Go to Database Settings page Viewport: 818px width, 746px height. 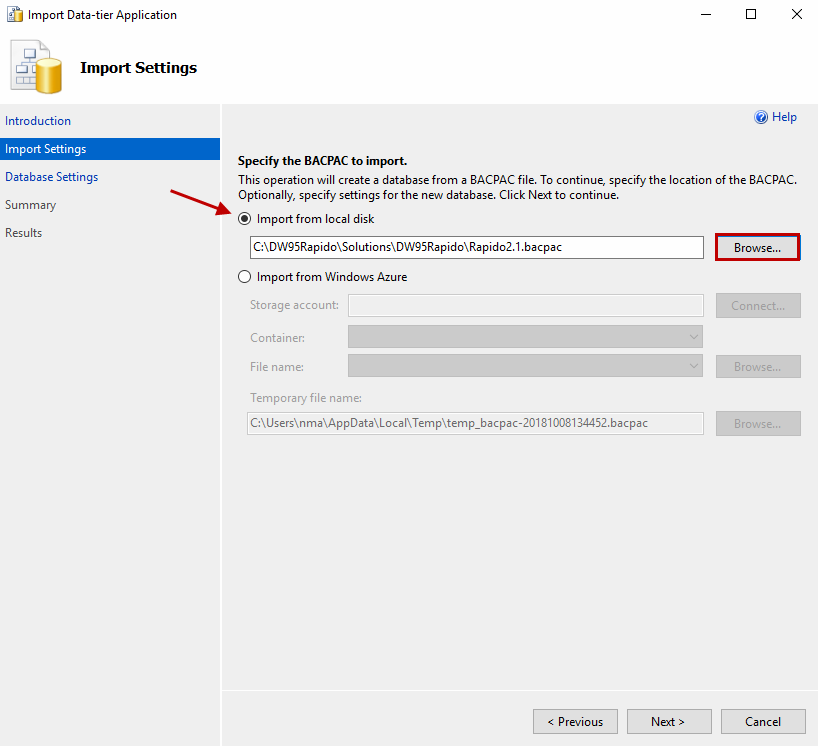click(52, 177)
